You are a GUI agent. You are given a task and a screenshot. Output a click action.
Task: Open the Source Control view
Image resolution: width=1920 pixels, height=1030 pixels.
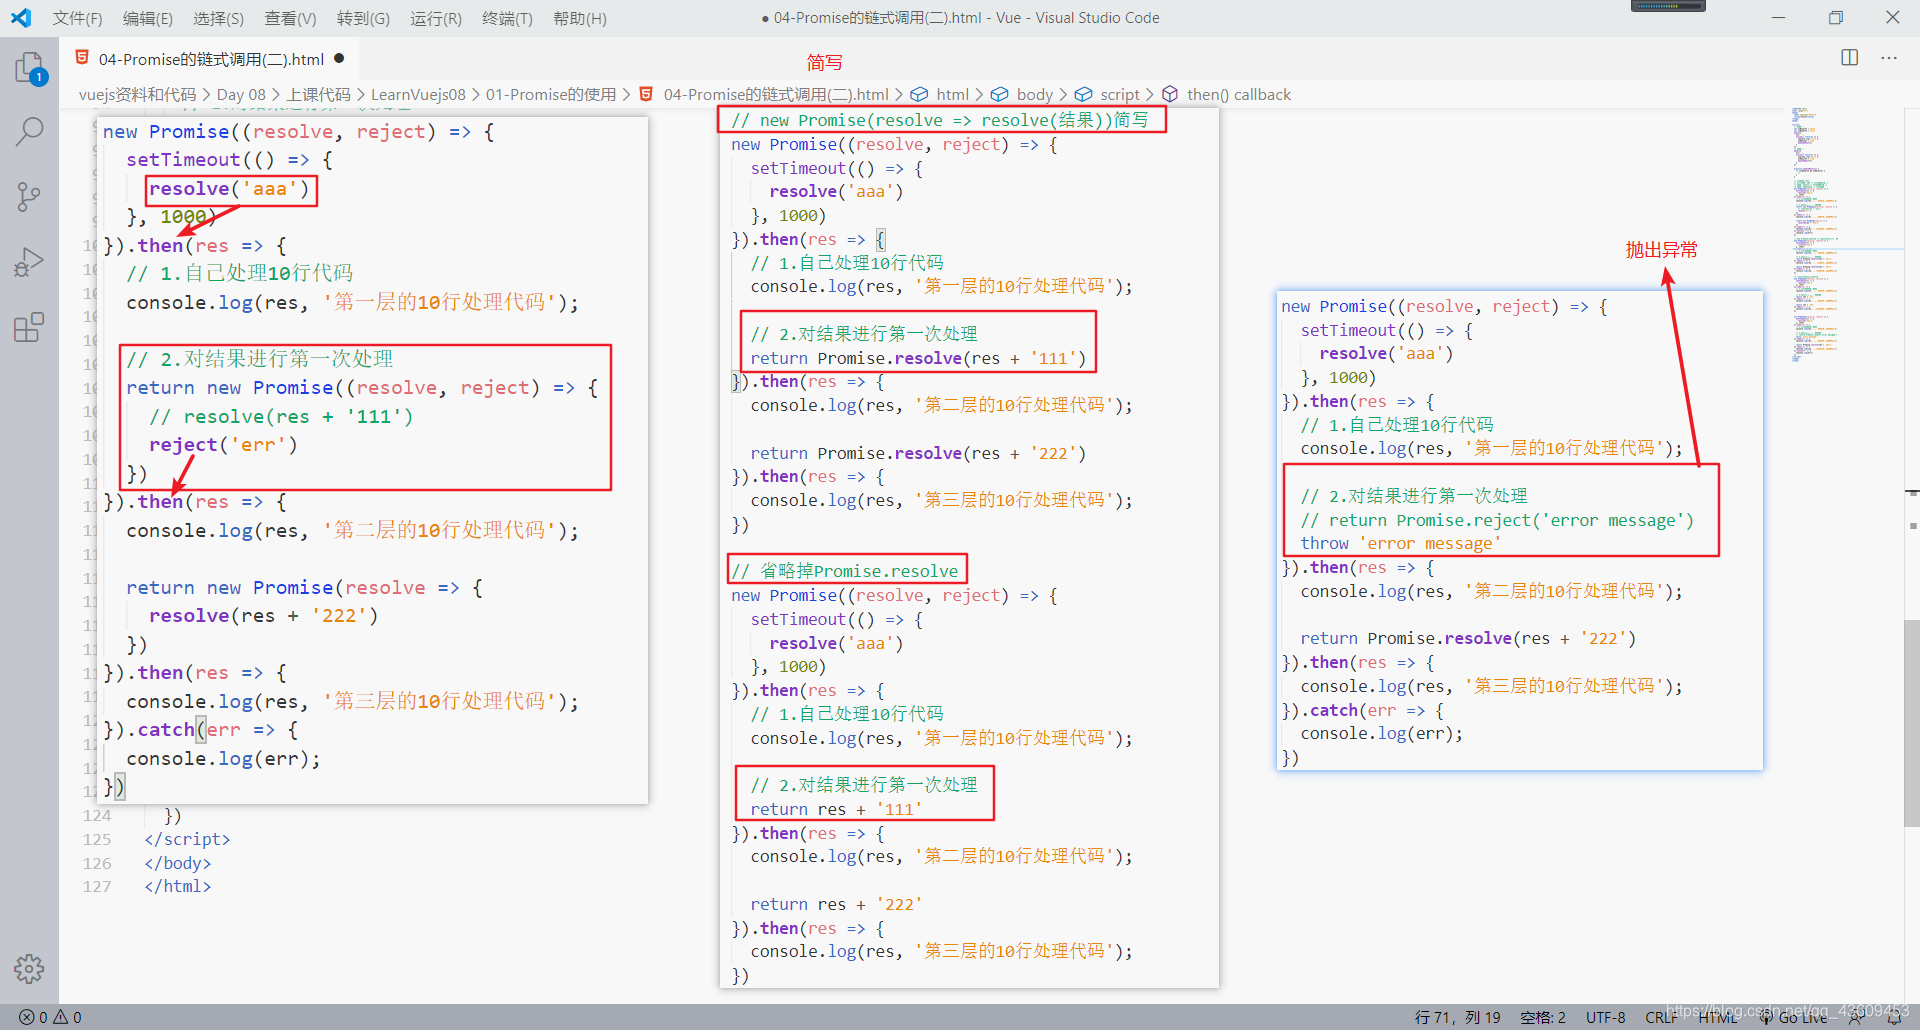coord(30,196)
